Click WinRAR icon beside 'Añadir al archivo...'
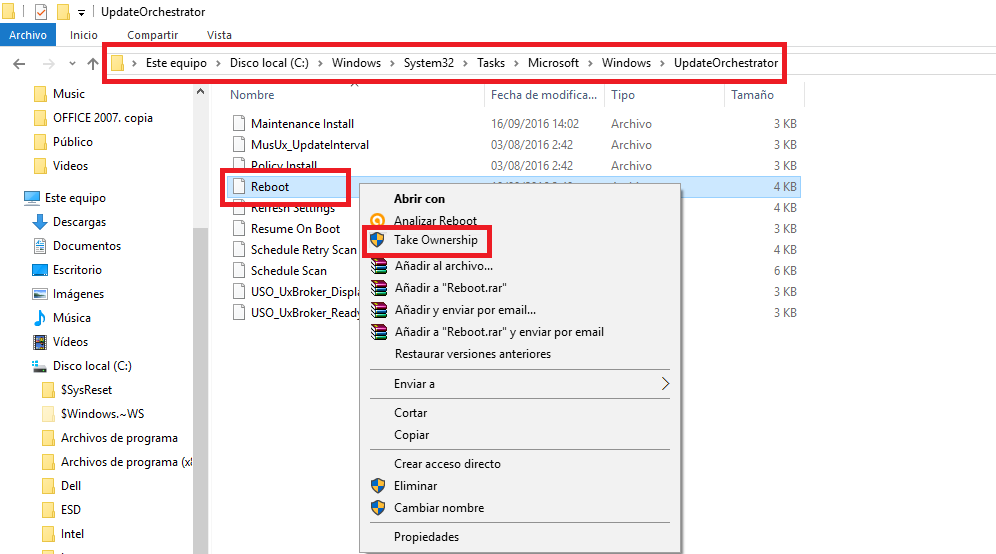The height and width of the screenshot is (554, 996). [x=379, y=266]
